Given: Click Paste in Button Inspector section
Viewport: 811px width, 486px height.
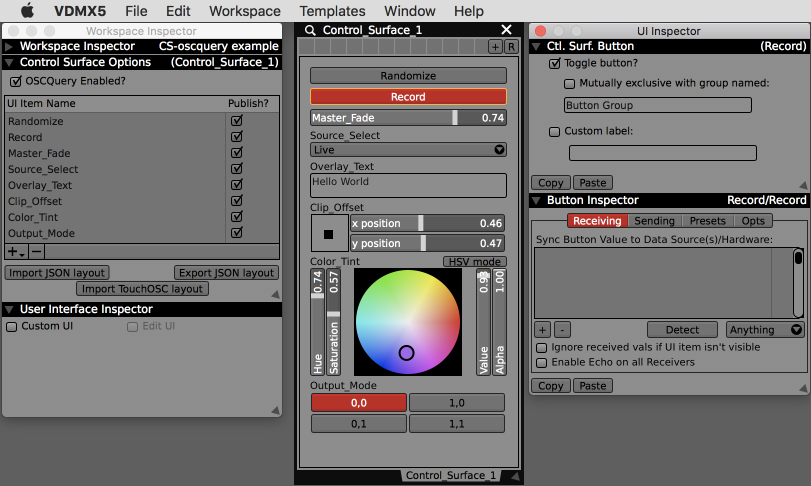Looking at the screenshot, I should (x=593, y=386).
